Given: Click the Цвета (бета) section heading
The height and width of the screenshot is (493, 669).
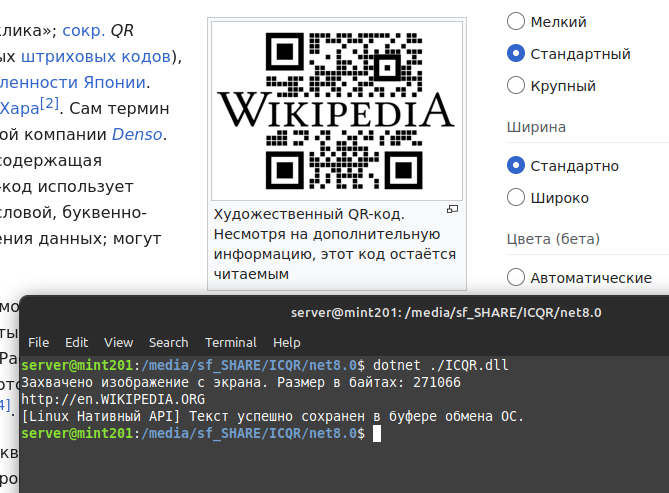Looking at the screenshot, I should (x=553, y=239).
